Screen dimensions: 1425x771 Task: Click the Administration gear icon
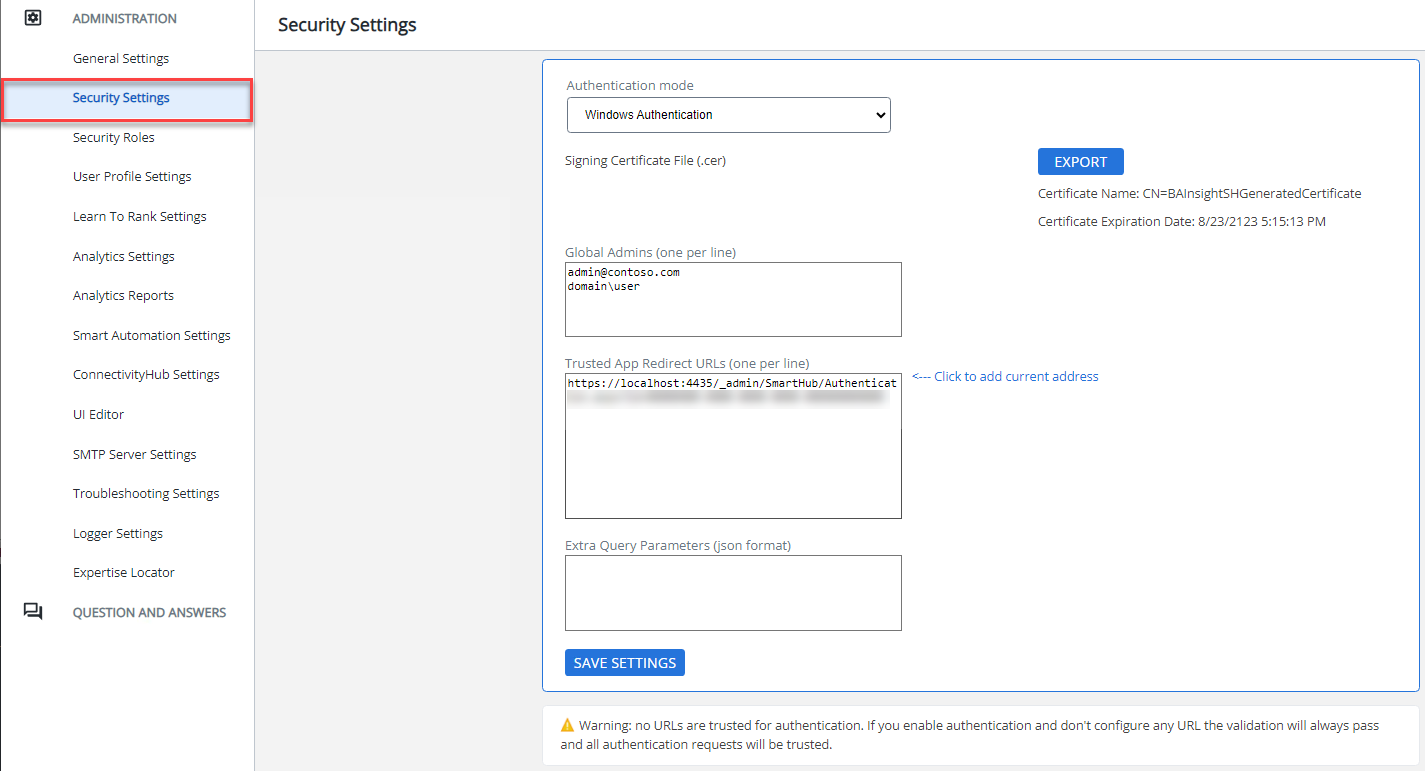(33, 18)
